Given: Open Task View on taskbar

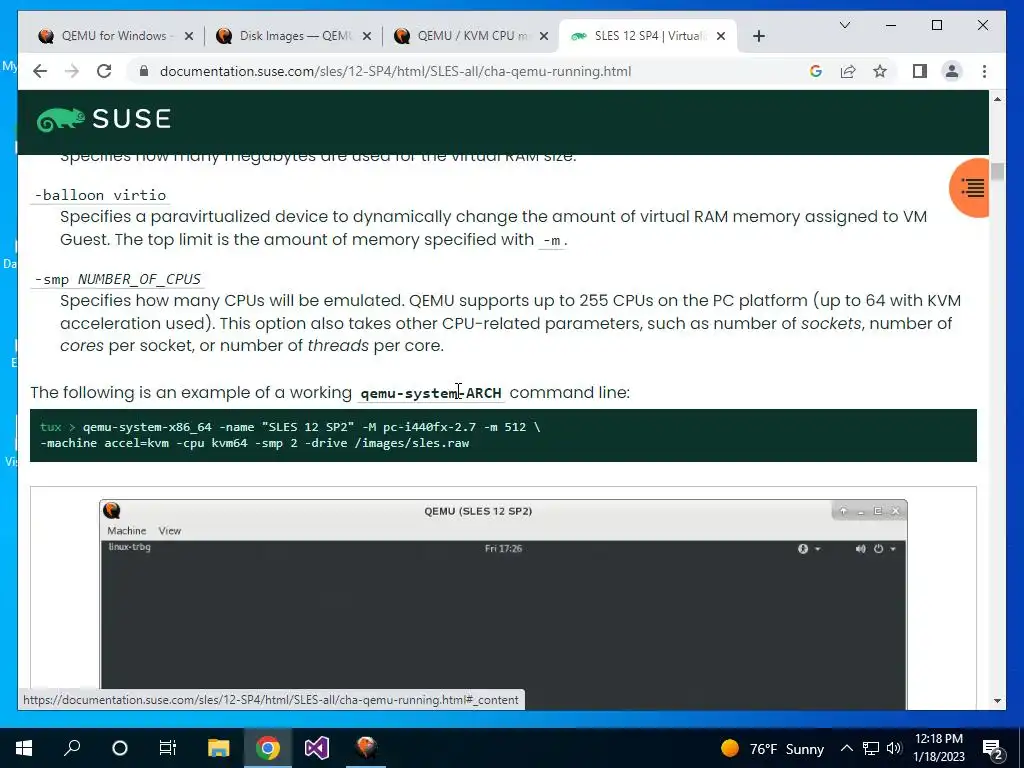Looking at the screenshot, I should (x=168, y=748).
